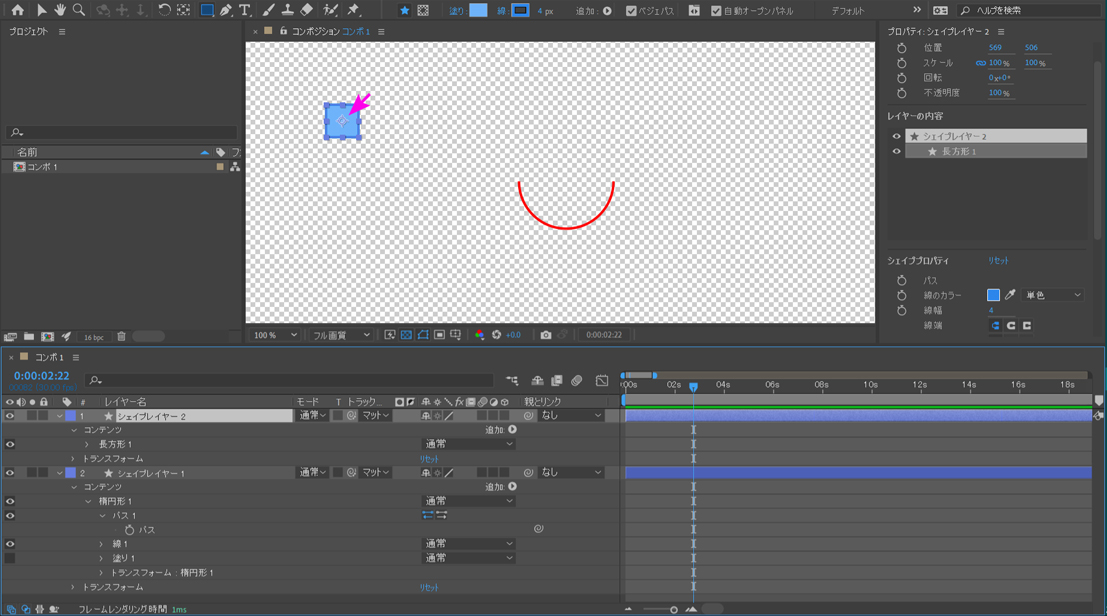Click the Home icon
The height and width of the screenshot is (616, 1107).
tap(17, 10)
